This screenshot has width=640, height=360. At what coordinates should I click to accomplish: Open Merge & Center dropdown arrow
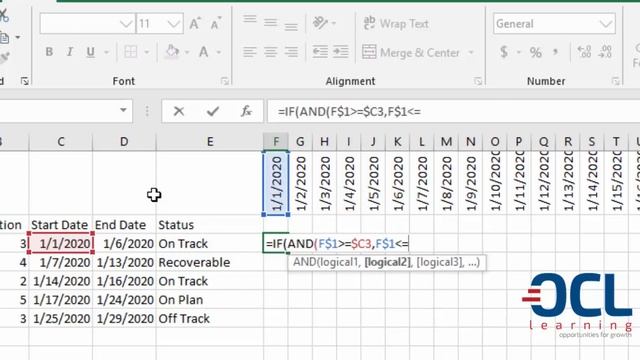(471, 53)
